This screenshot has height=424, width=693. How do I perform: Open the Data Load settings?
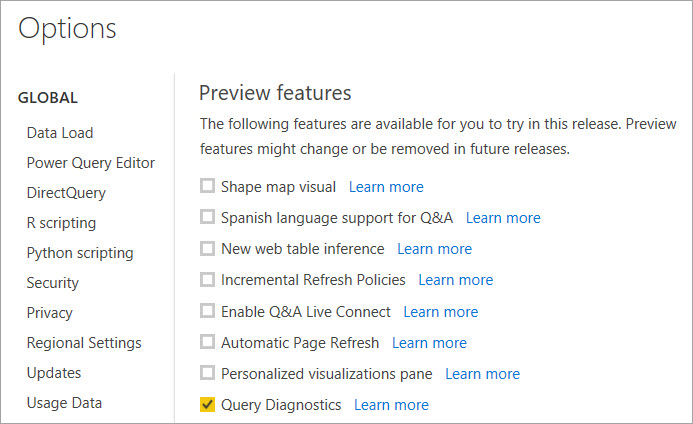coord(60,133)
